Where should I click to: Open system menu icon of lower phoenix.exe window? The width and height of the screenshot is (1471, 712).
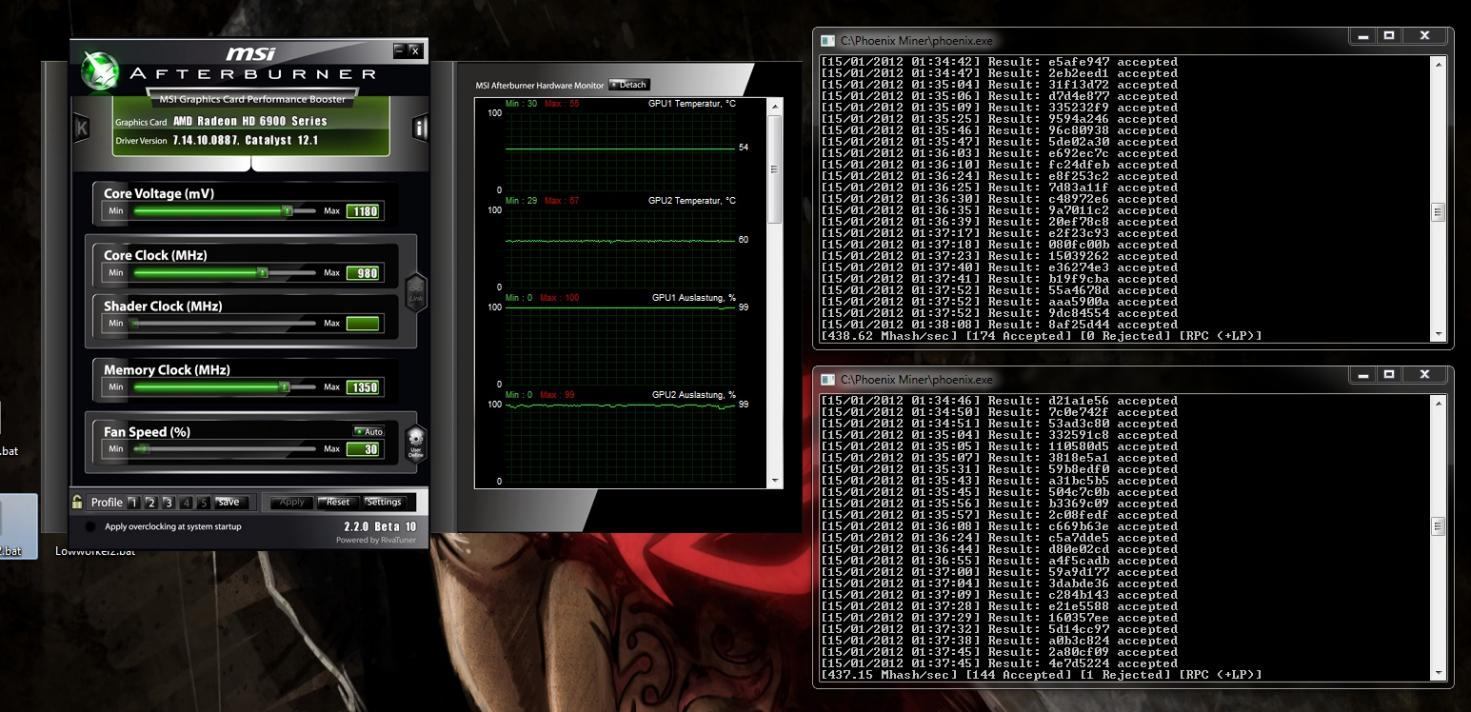[827, 380]
